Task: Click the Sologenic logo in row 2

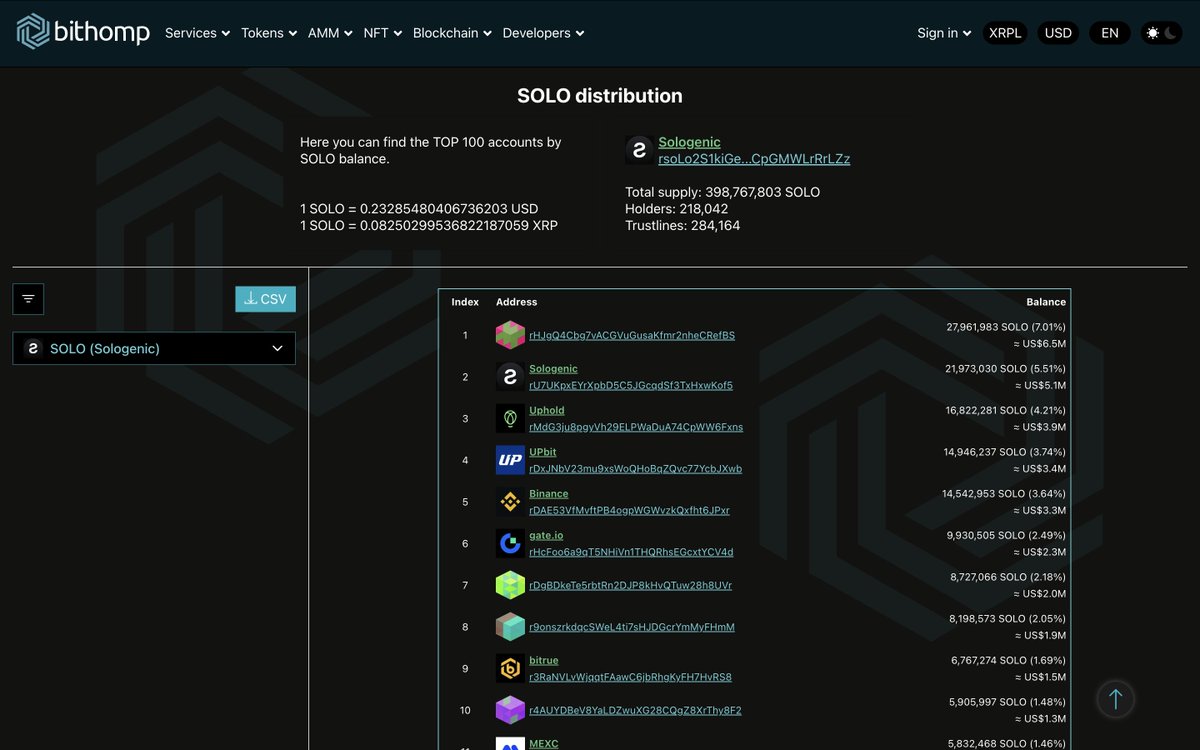Action: (510, 377)
